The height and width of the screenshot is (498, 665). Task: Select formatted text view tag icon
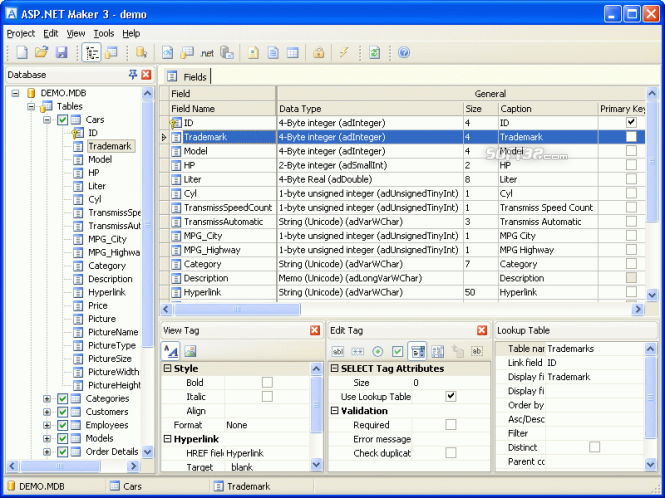tap(171, 351)
